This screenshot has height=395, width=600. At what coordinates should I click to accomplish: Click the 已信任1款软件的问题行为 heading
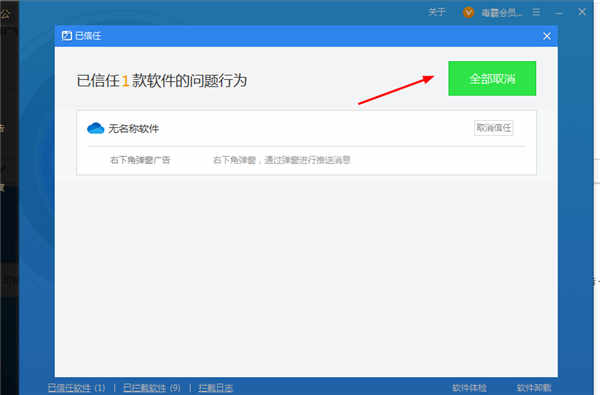coord(161,80)
